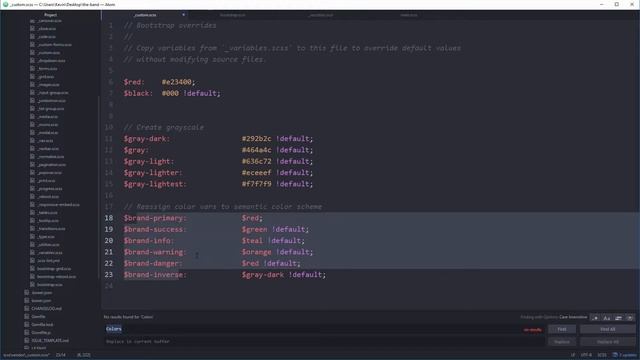This screenshot has width=640, height=360.
Task: Toggle the Whole Word find option
Action: click(630, 318)
